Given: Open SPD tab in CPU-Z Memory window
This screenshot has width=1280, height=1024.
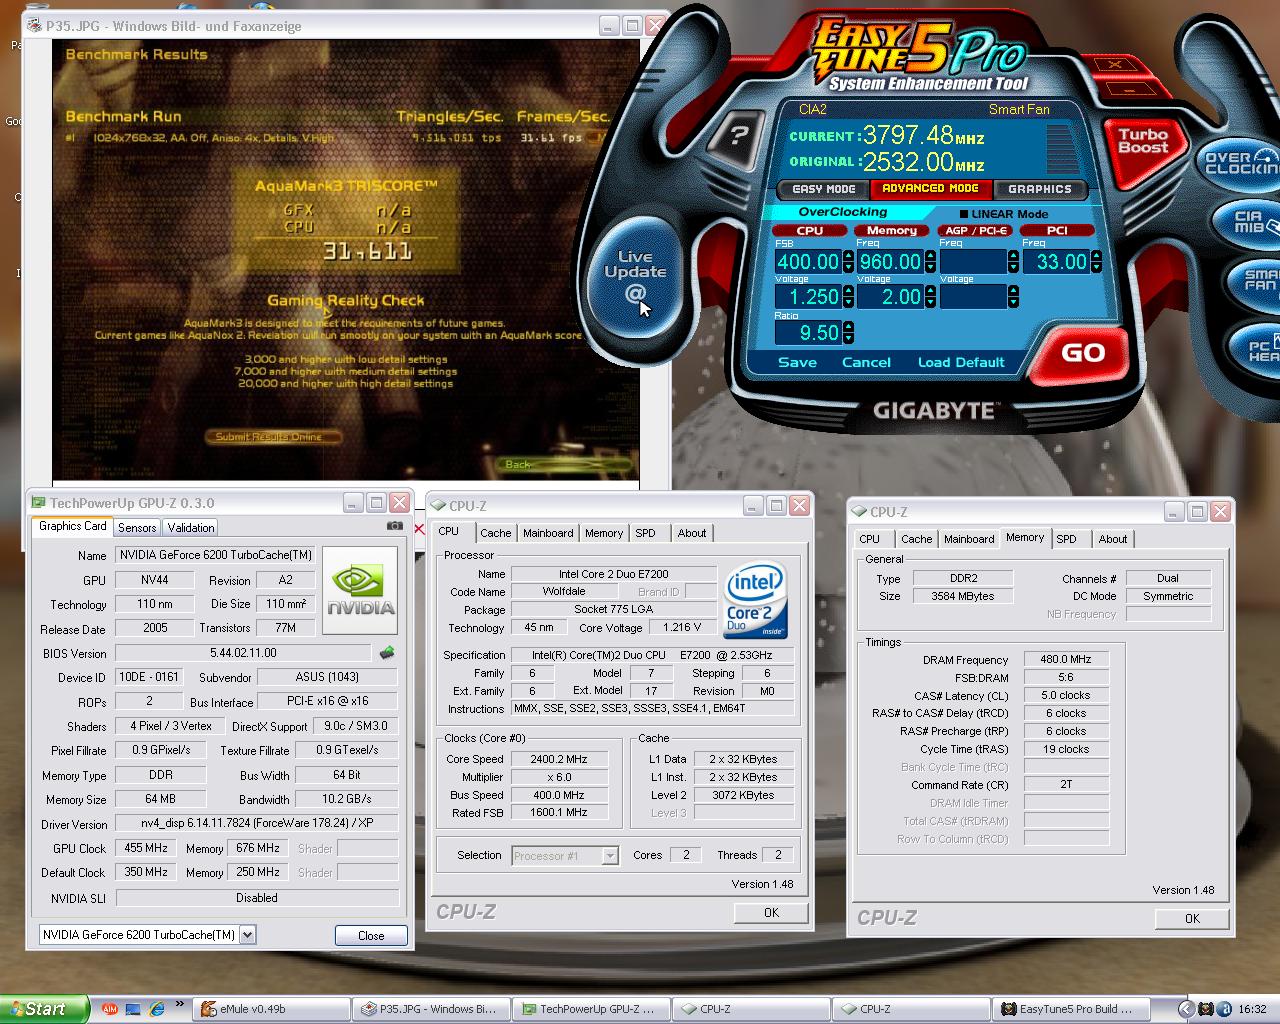Looking at the screenshot, I should [1067, 539].
